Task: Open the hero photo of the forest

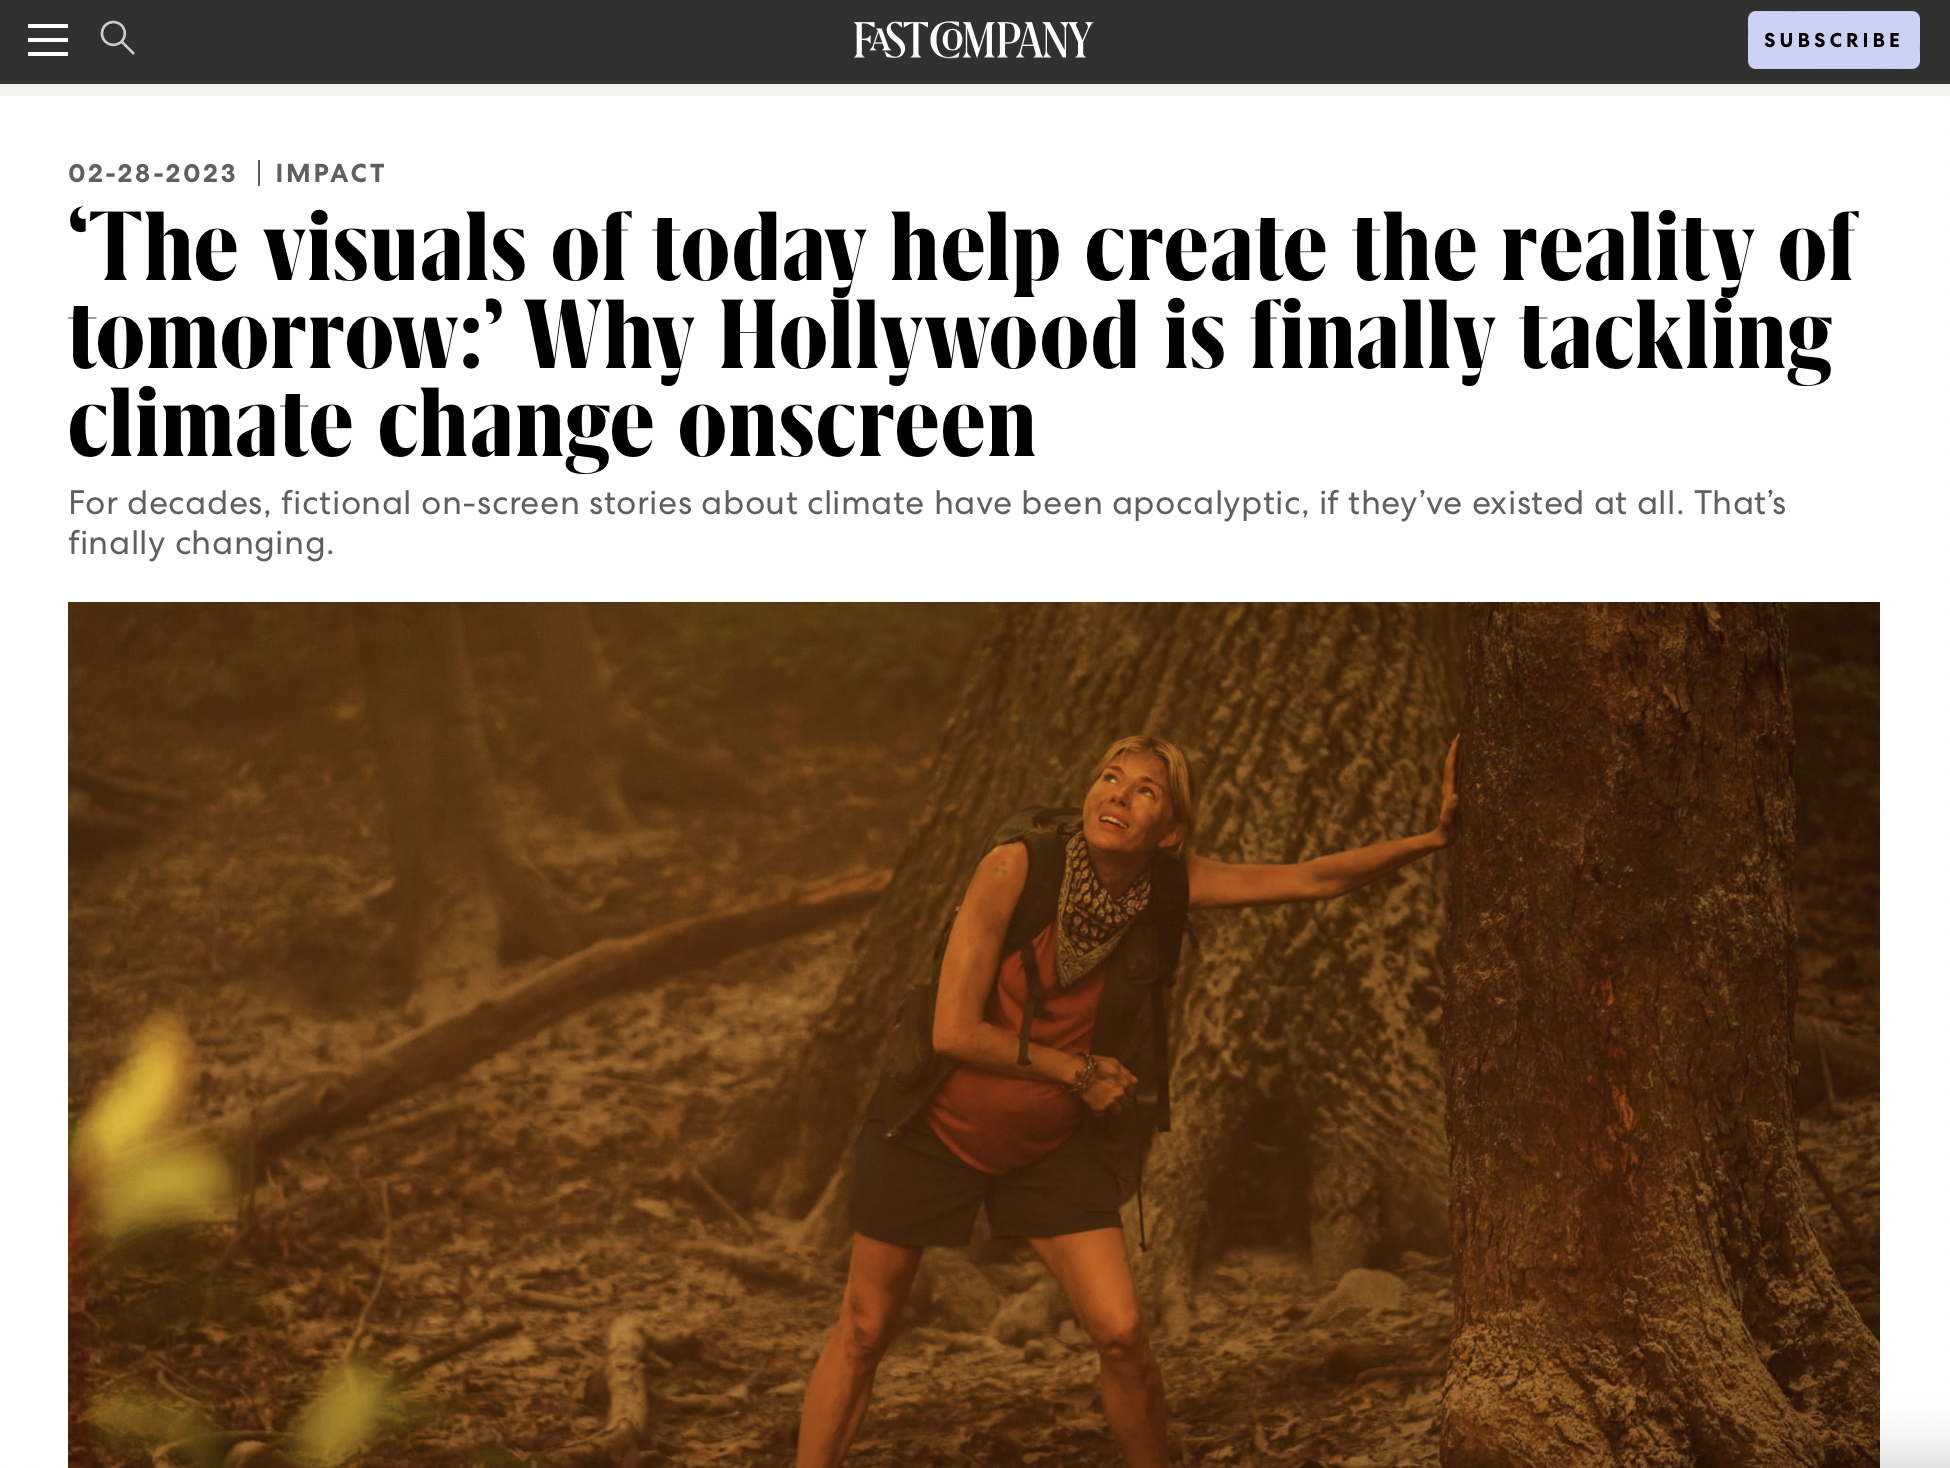Action: [x=974, y=1035]
